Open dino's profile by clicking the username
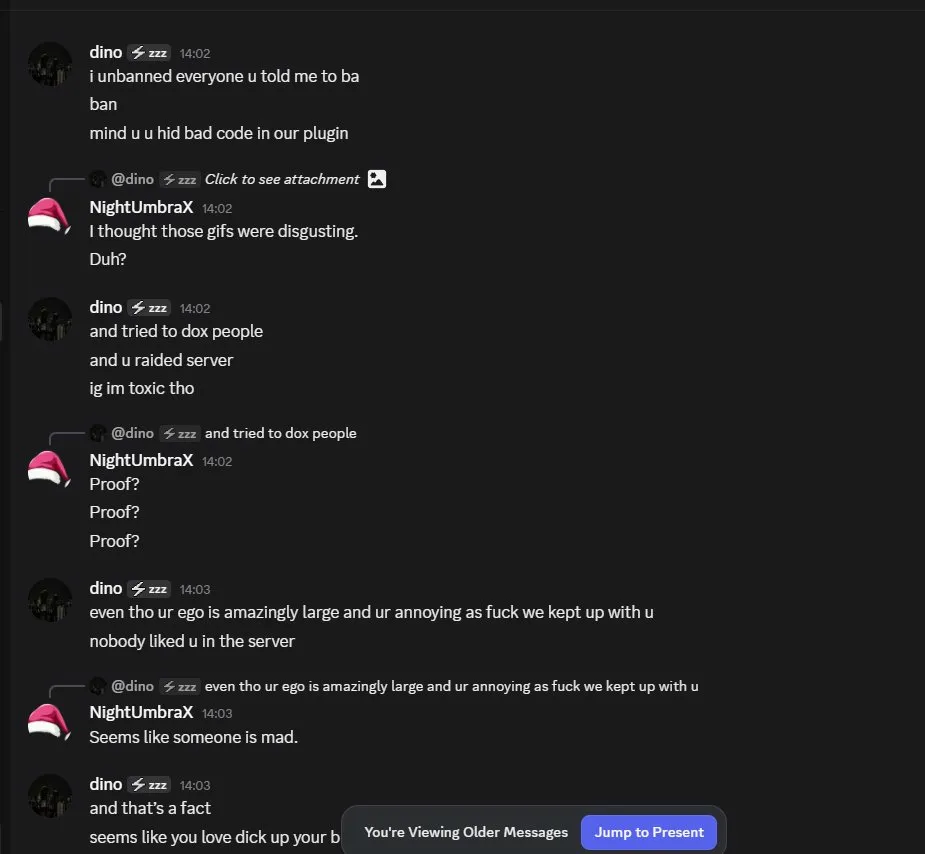 coord(105,52)
